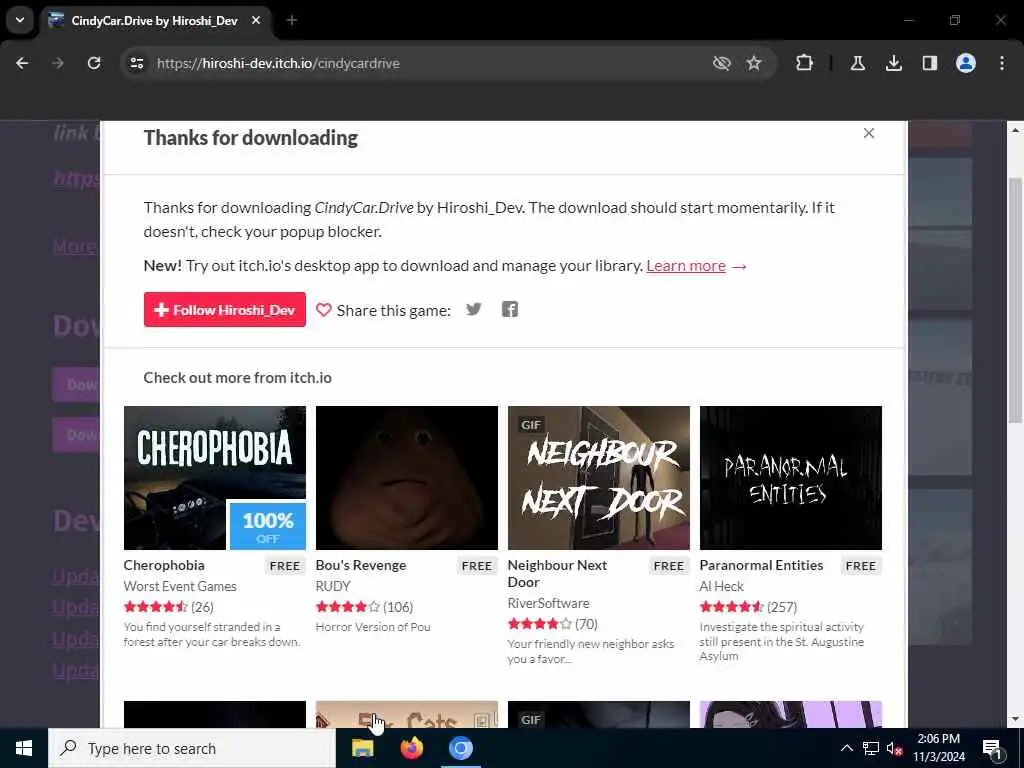Visit the RiverSoftware author page

pos(549,603)
